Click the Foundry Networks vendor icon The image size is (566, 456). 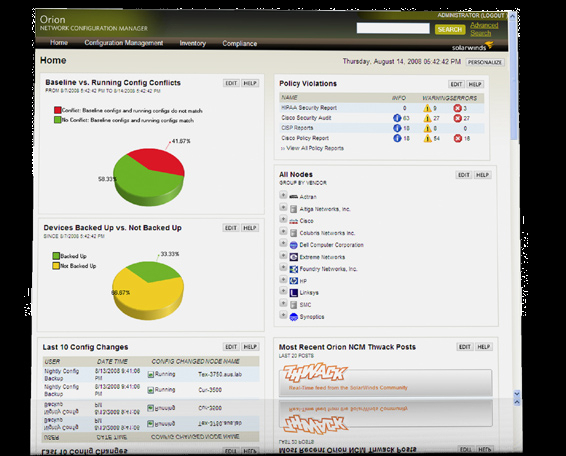coord(293,269)
